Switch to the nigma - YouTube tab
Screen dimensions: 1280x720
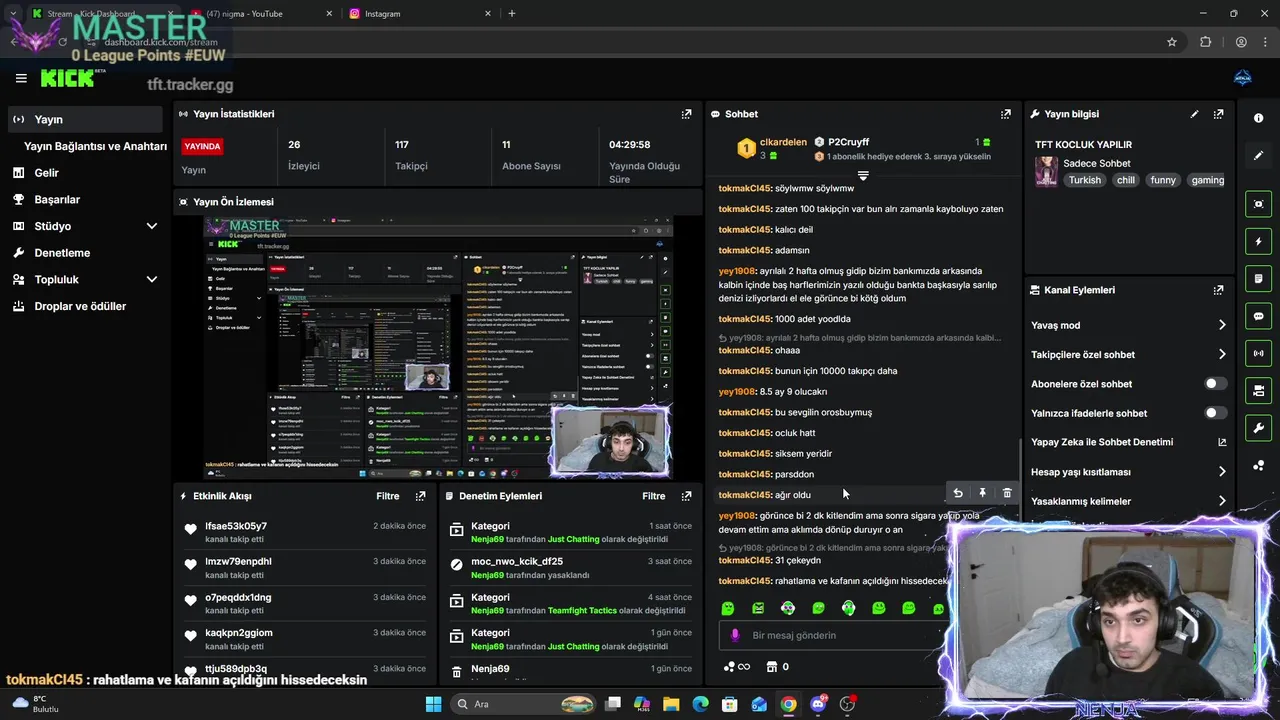263,14
